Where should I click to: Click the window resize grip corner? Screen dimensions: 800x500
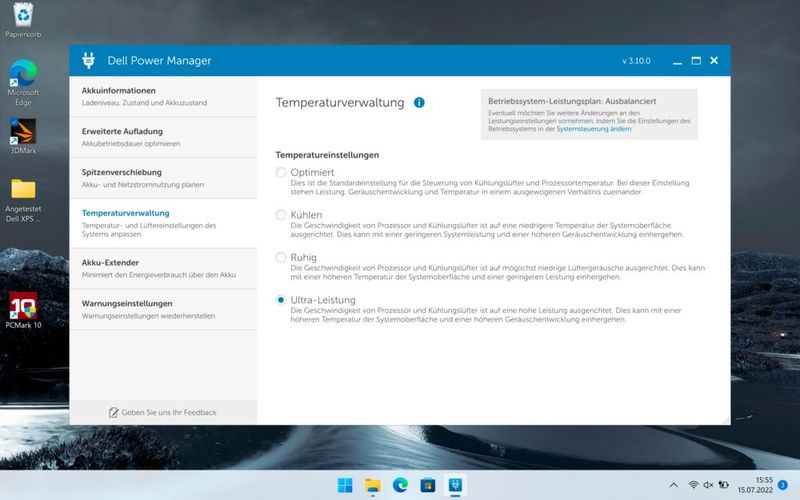click(x=726, y=420)
